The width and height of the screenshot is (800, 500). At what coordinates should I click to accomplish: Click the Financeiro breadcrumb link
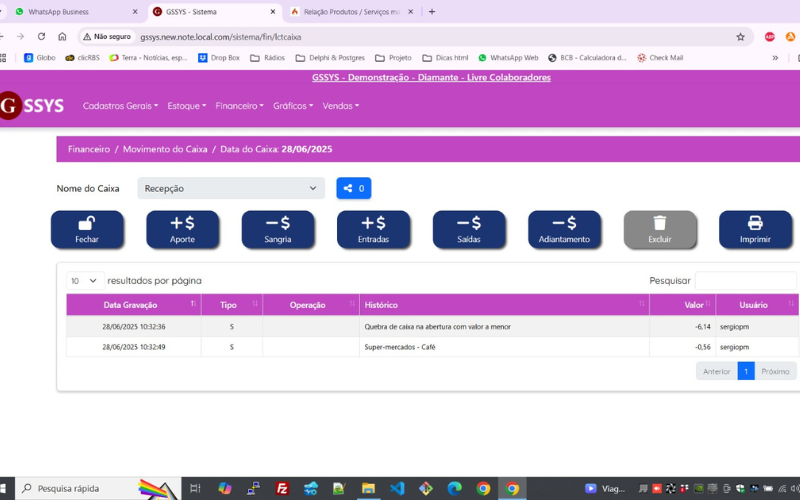89,149
